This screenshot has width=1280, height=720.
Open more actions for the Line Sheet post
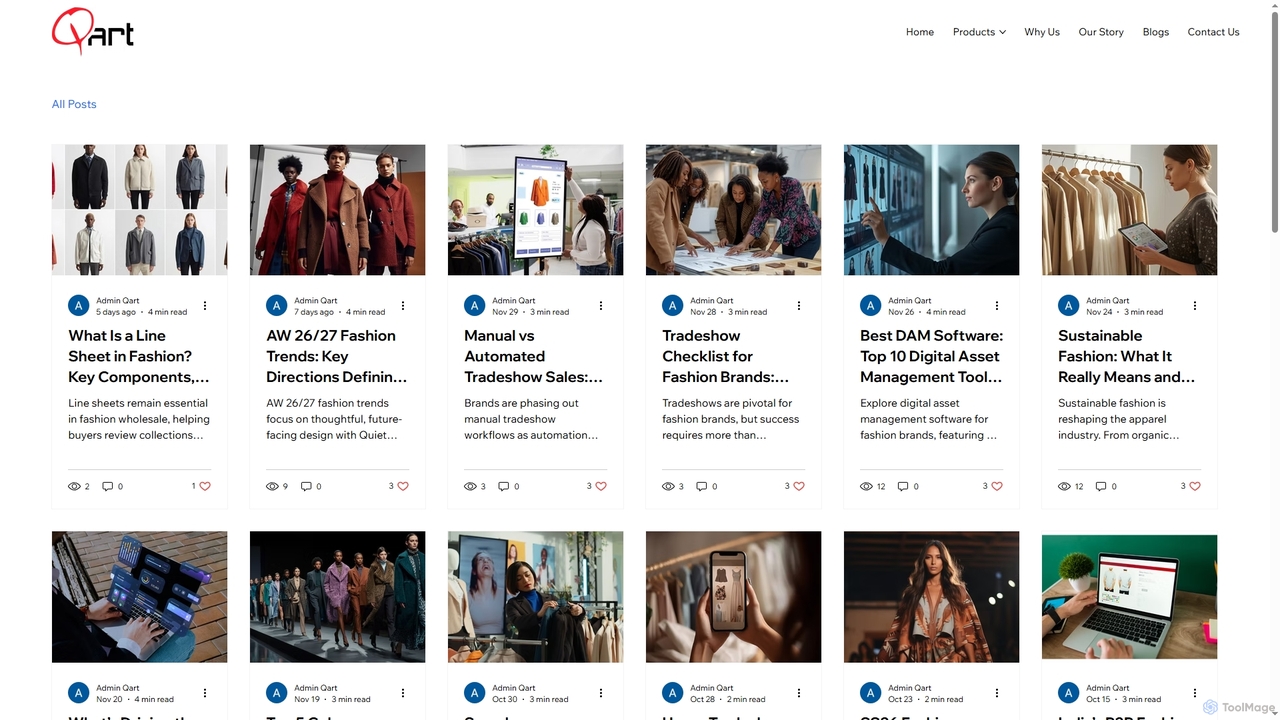[205, 306]
